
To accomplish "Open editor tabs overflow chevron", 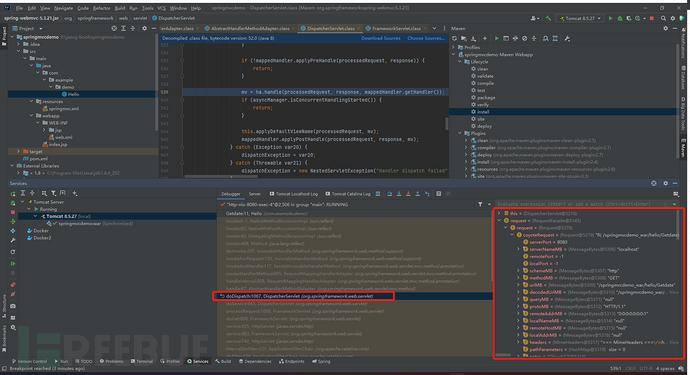I will click(434, 28).
